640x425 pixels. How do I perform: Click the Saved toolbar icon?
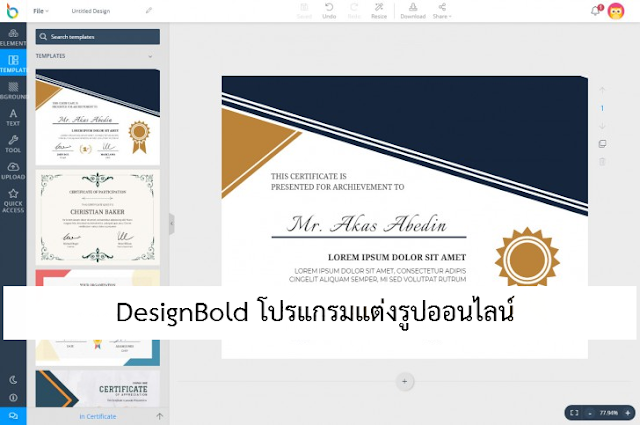304,11
